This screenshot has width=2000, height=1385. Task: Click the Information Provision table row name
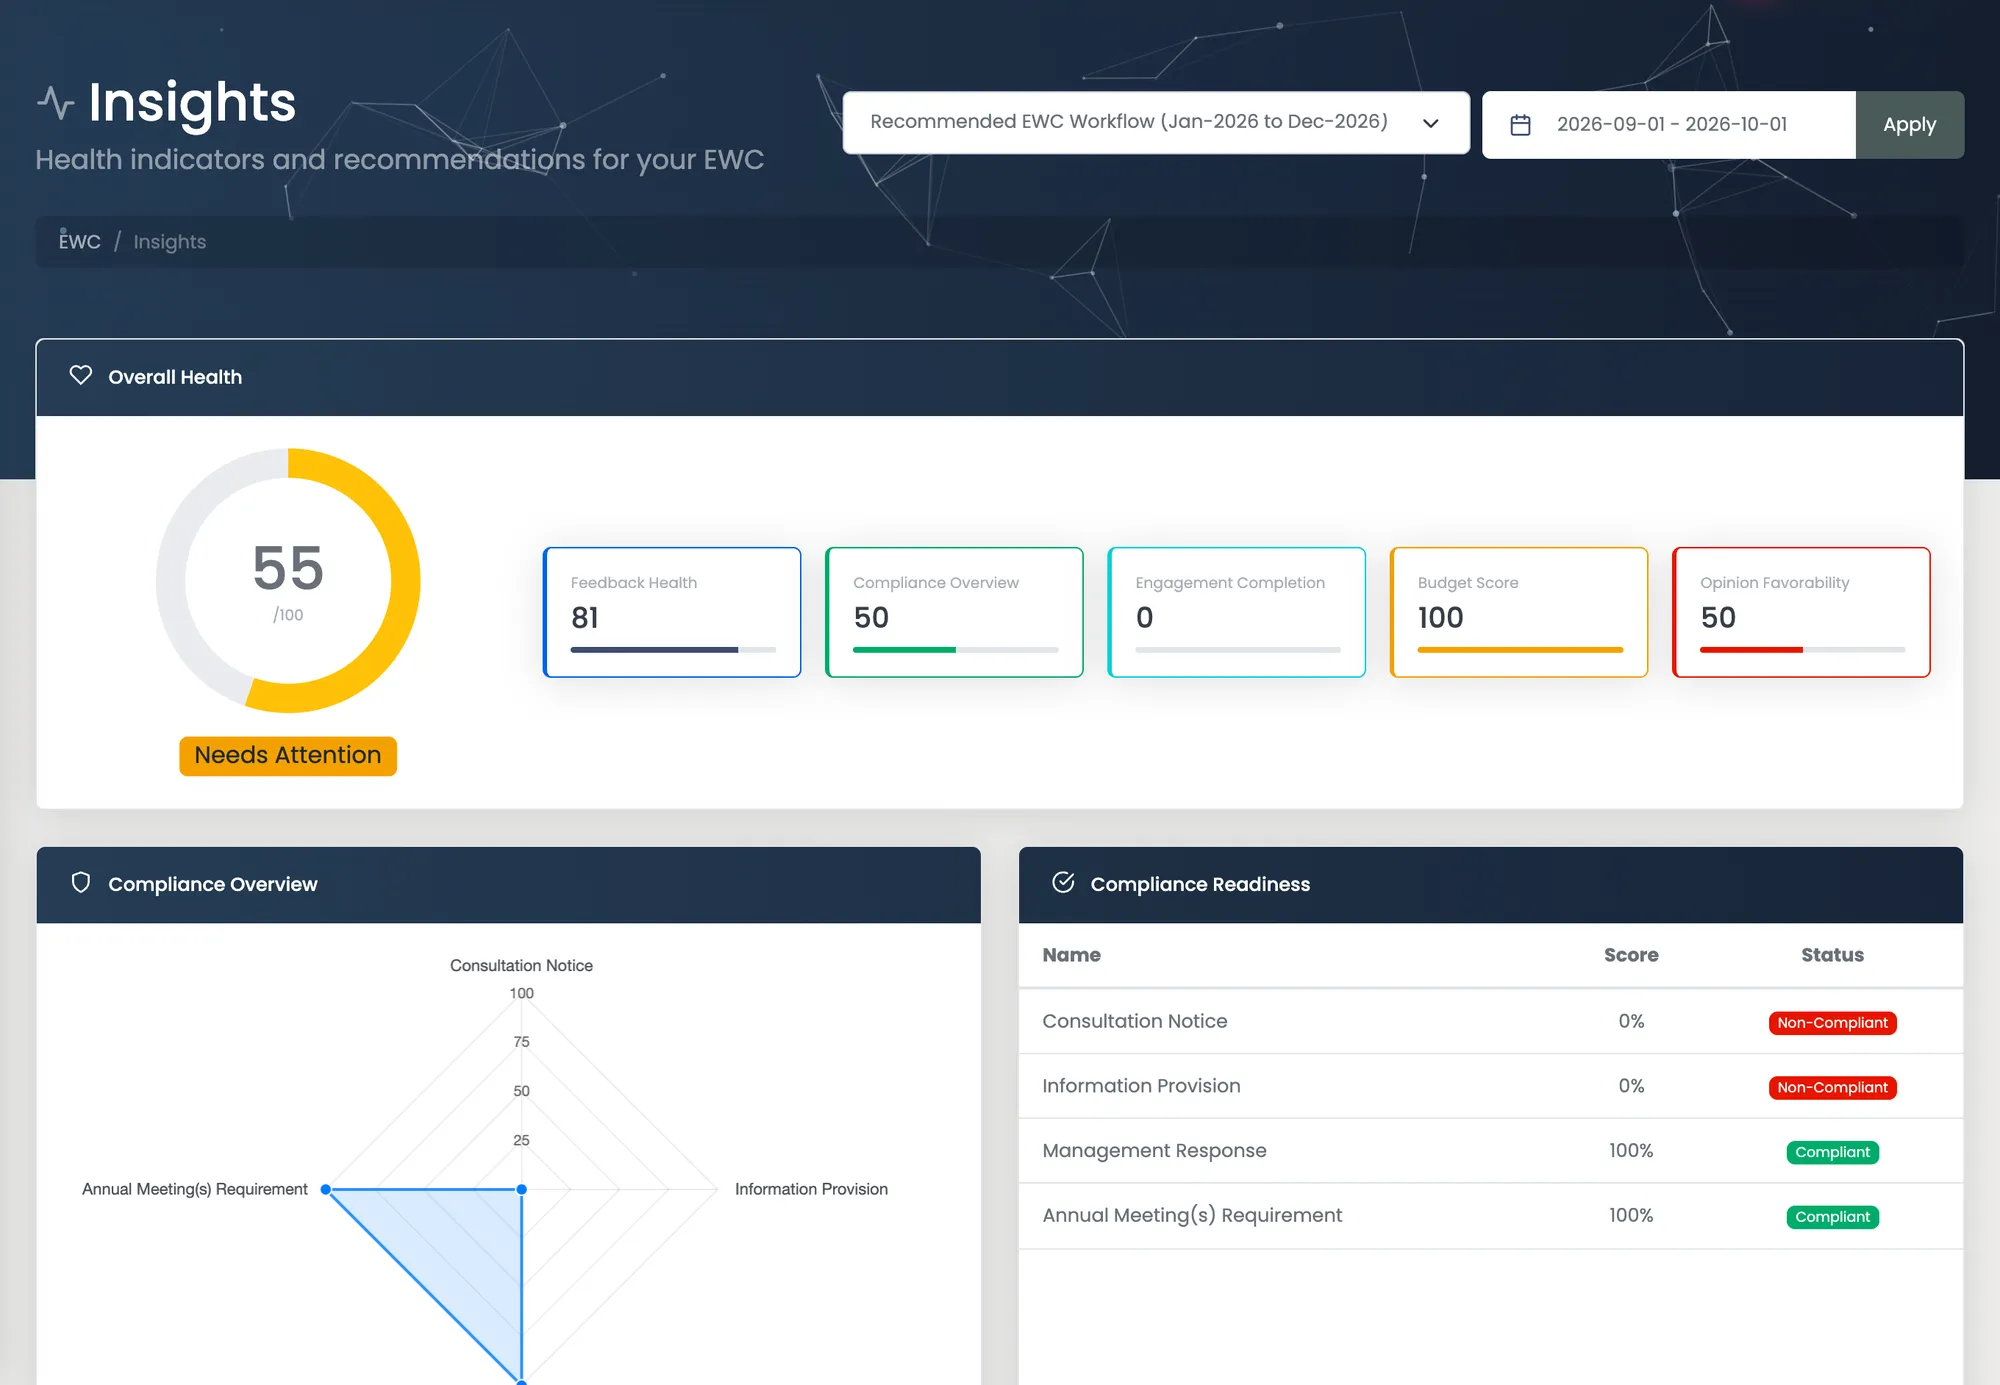click(x=1141, y=1086)
